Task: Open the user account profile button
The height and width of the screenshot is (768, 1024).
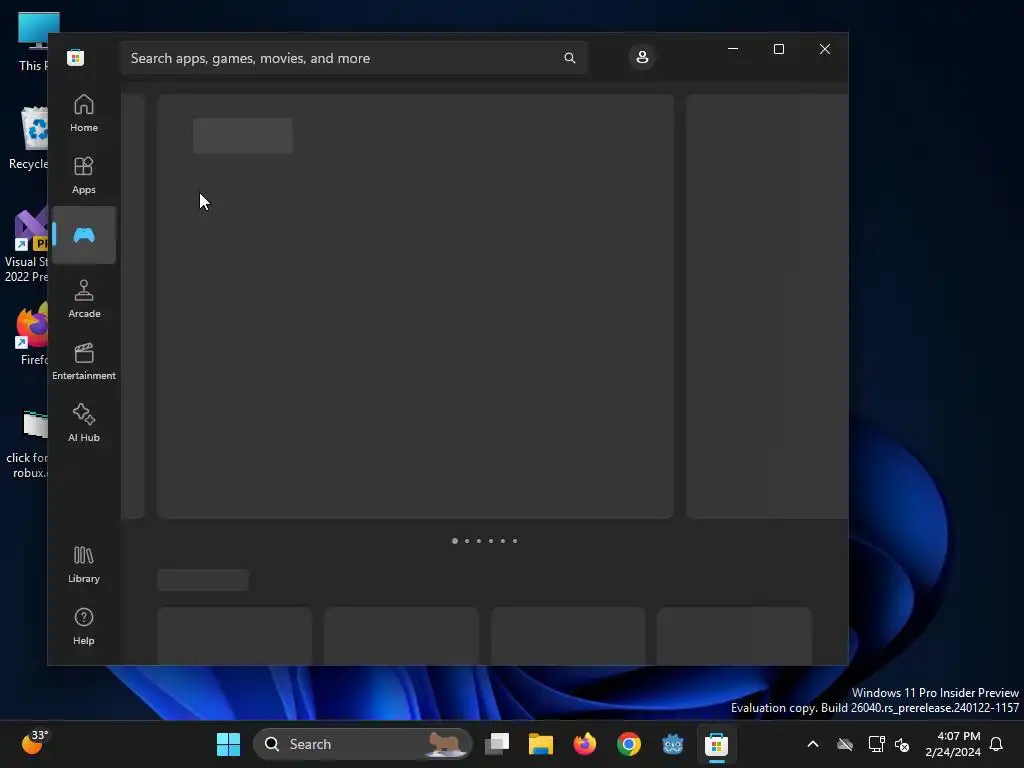Action: pyautogui.click(x=642, y=57)
